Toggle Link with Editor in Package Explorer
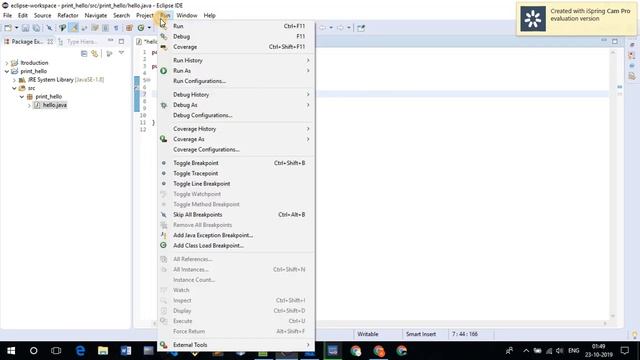Image resolution: width=640 pixels, height=360 pixels. coord(95,53)
